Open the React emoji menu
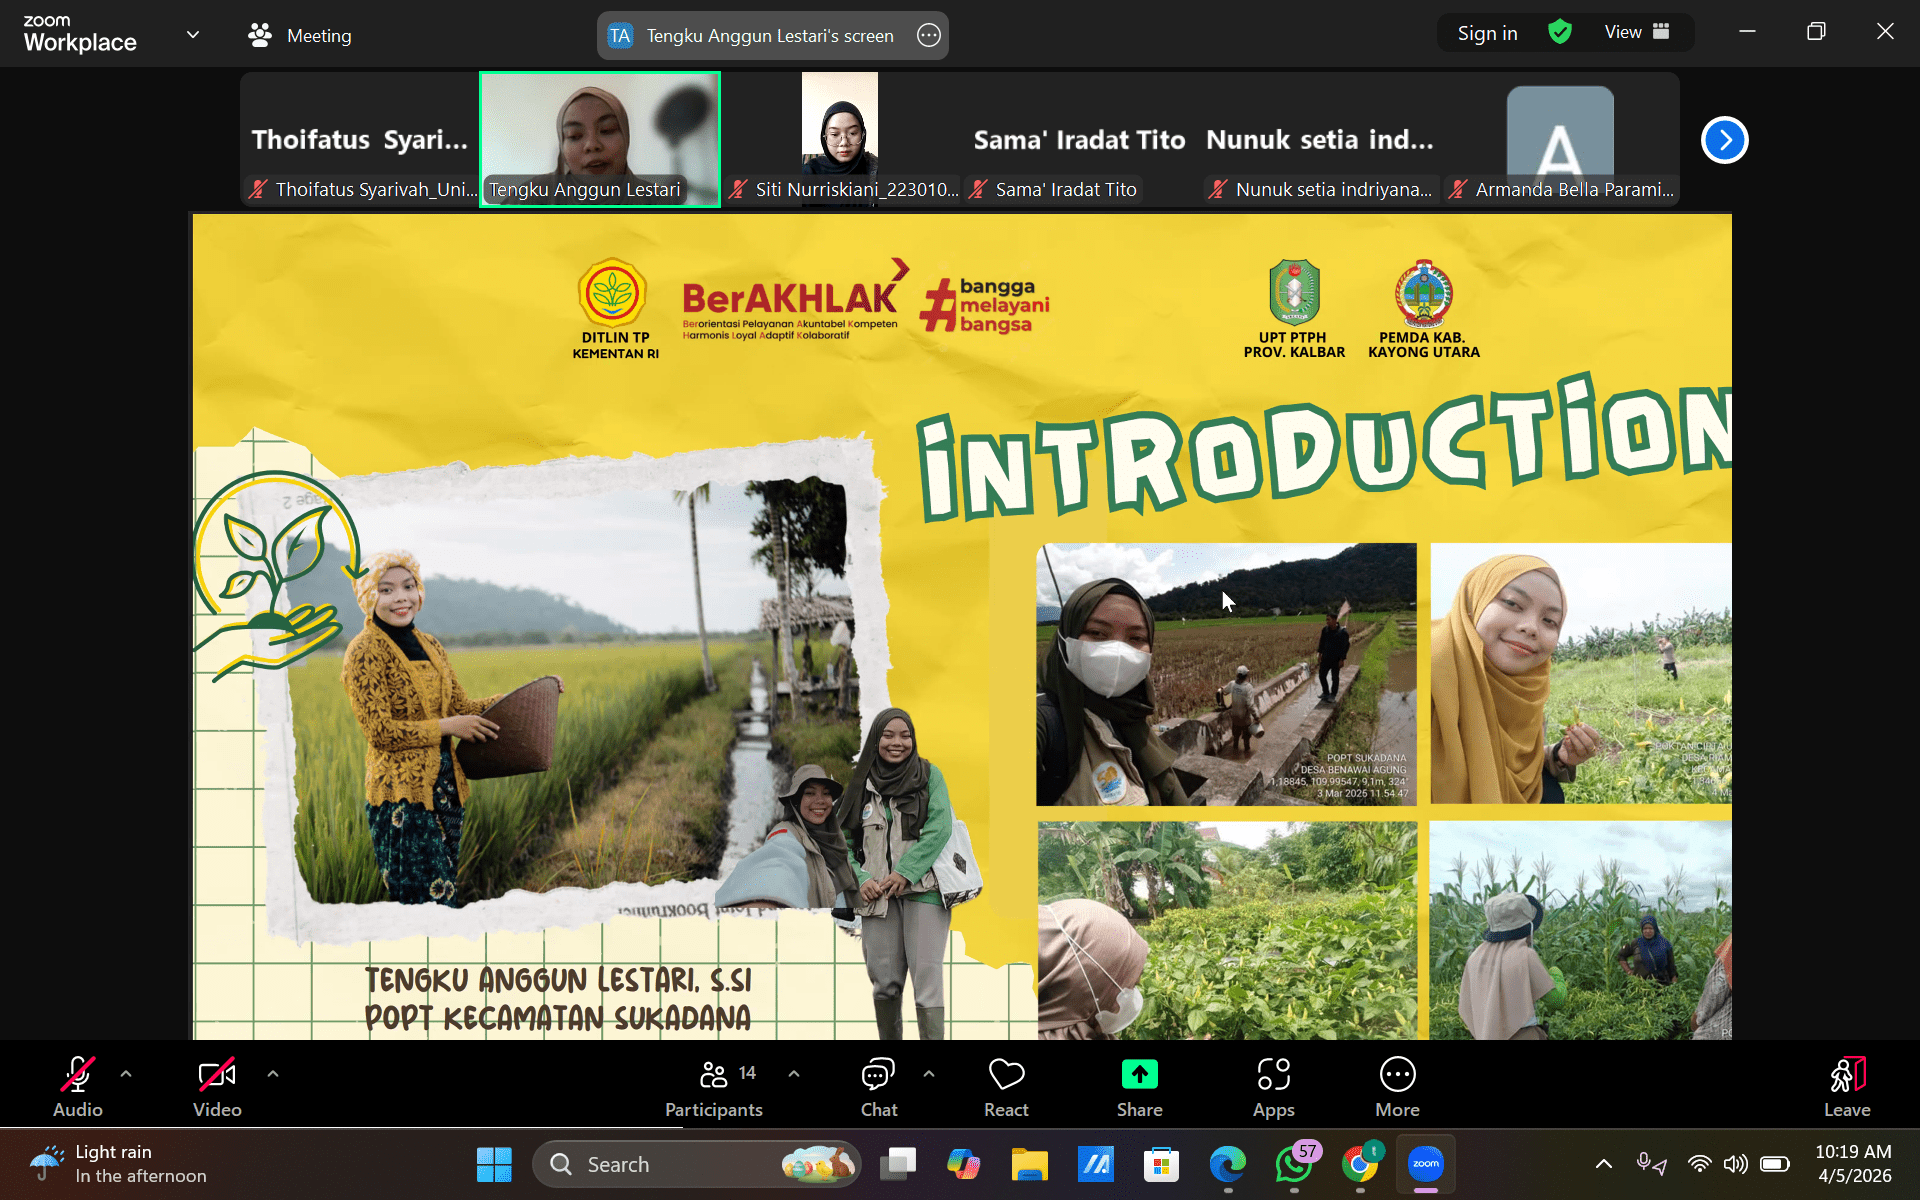The height and width of the screenshot is (1200, 1920). tap(1005, 1086)
